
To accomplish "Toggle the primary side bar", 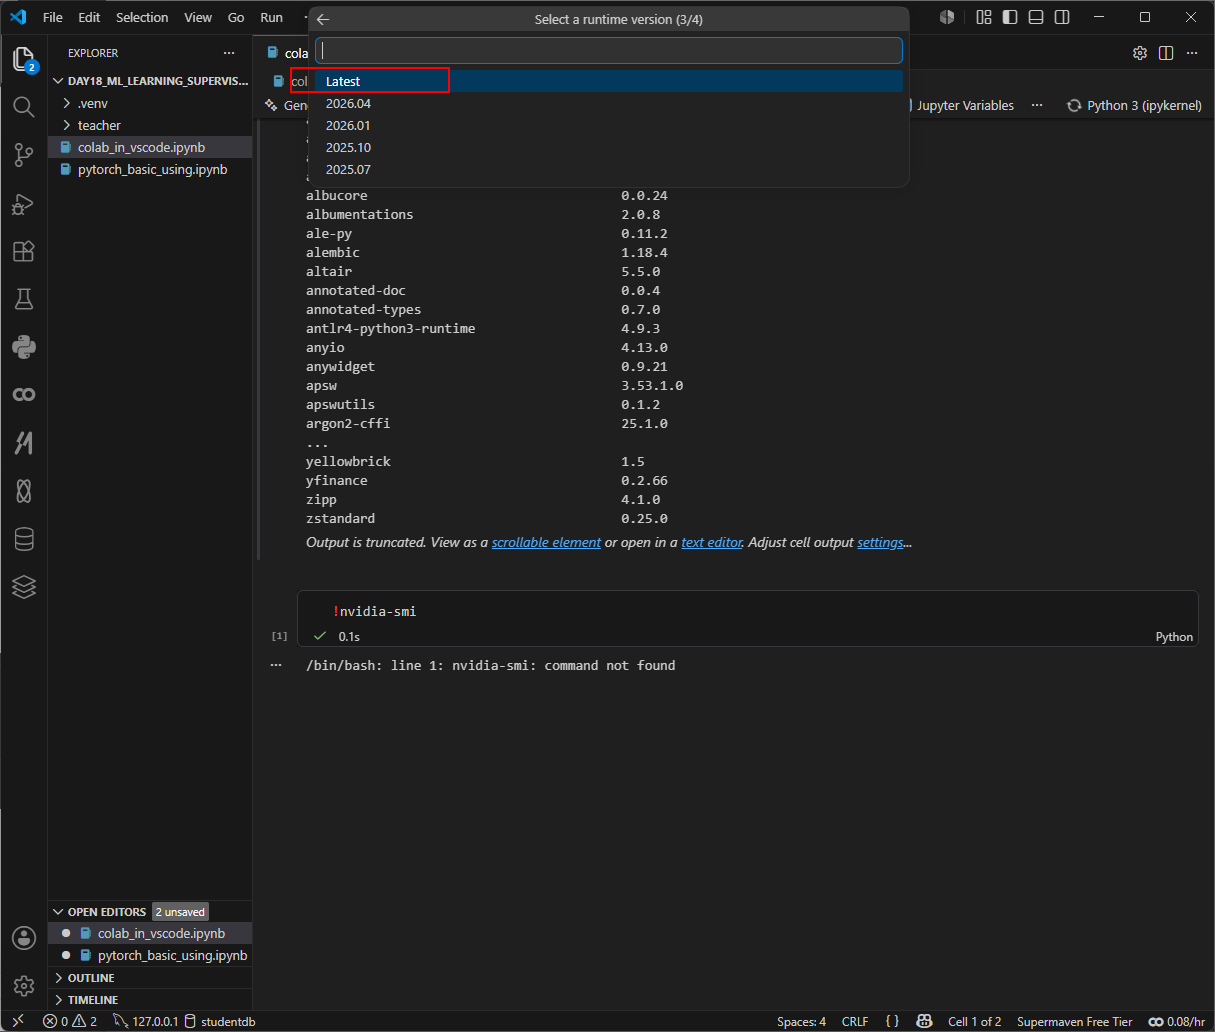I will coord(1010,17).
